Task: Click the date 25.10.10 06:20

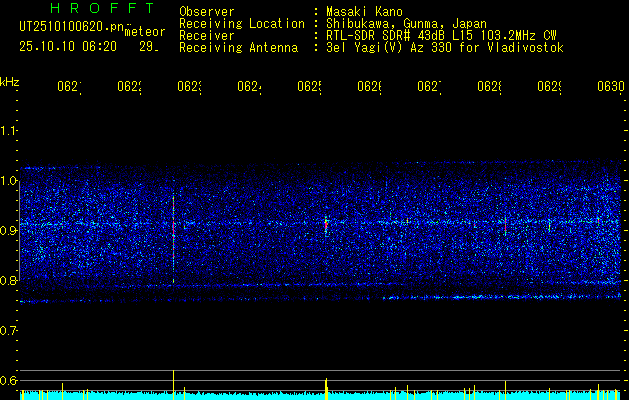Action: pos(68,47)
